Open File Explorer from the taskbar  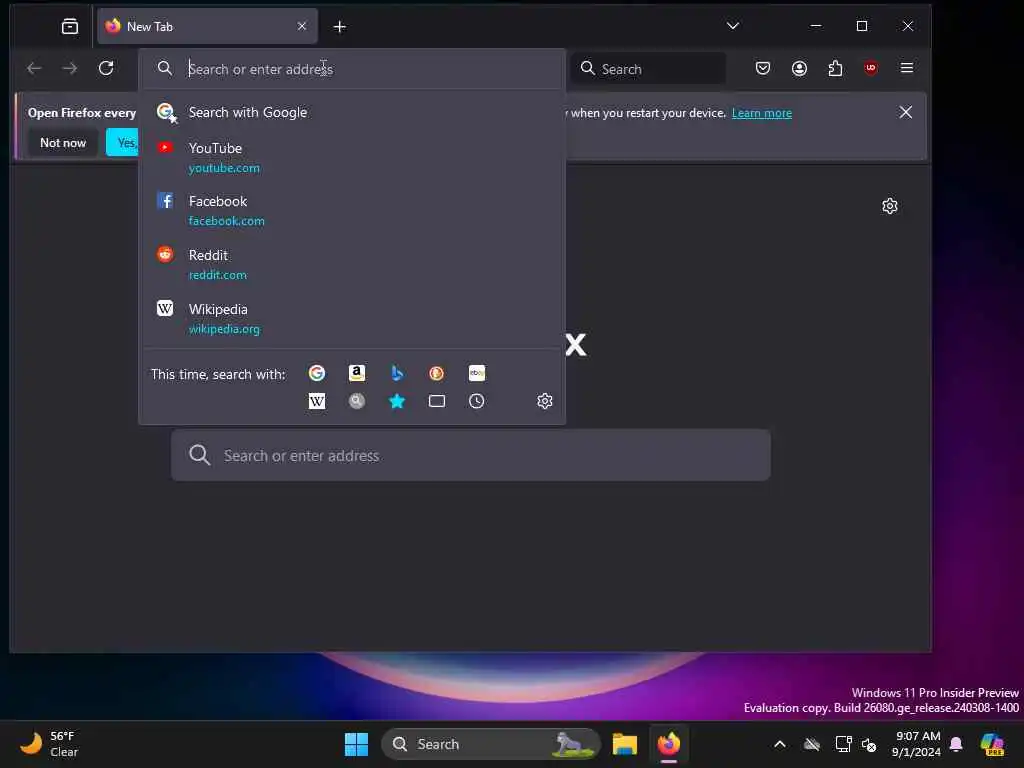624,744
